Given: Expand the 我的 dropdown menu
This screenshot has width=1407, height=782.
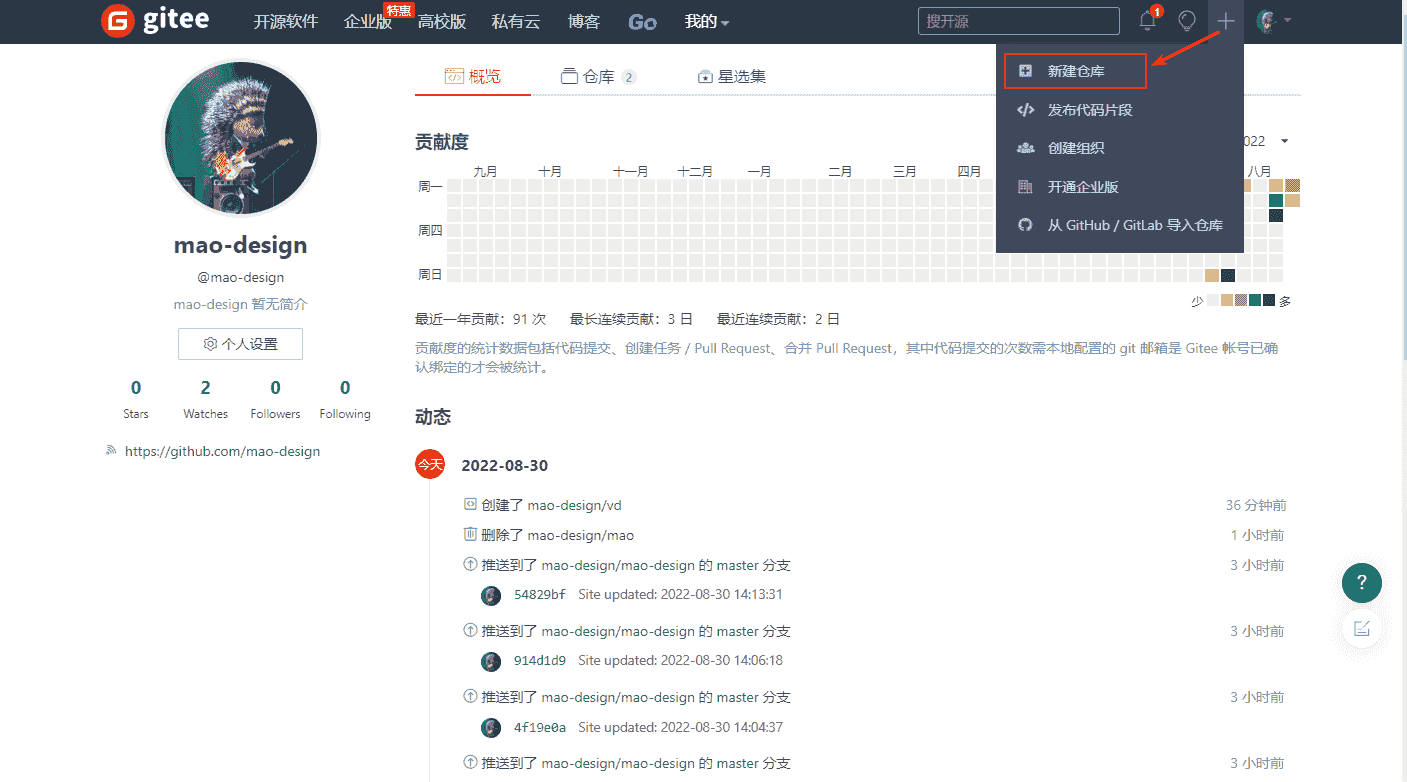Looking at the screenshot, I should coord(706,22).
